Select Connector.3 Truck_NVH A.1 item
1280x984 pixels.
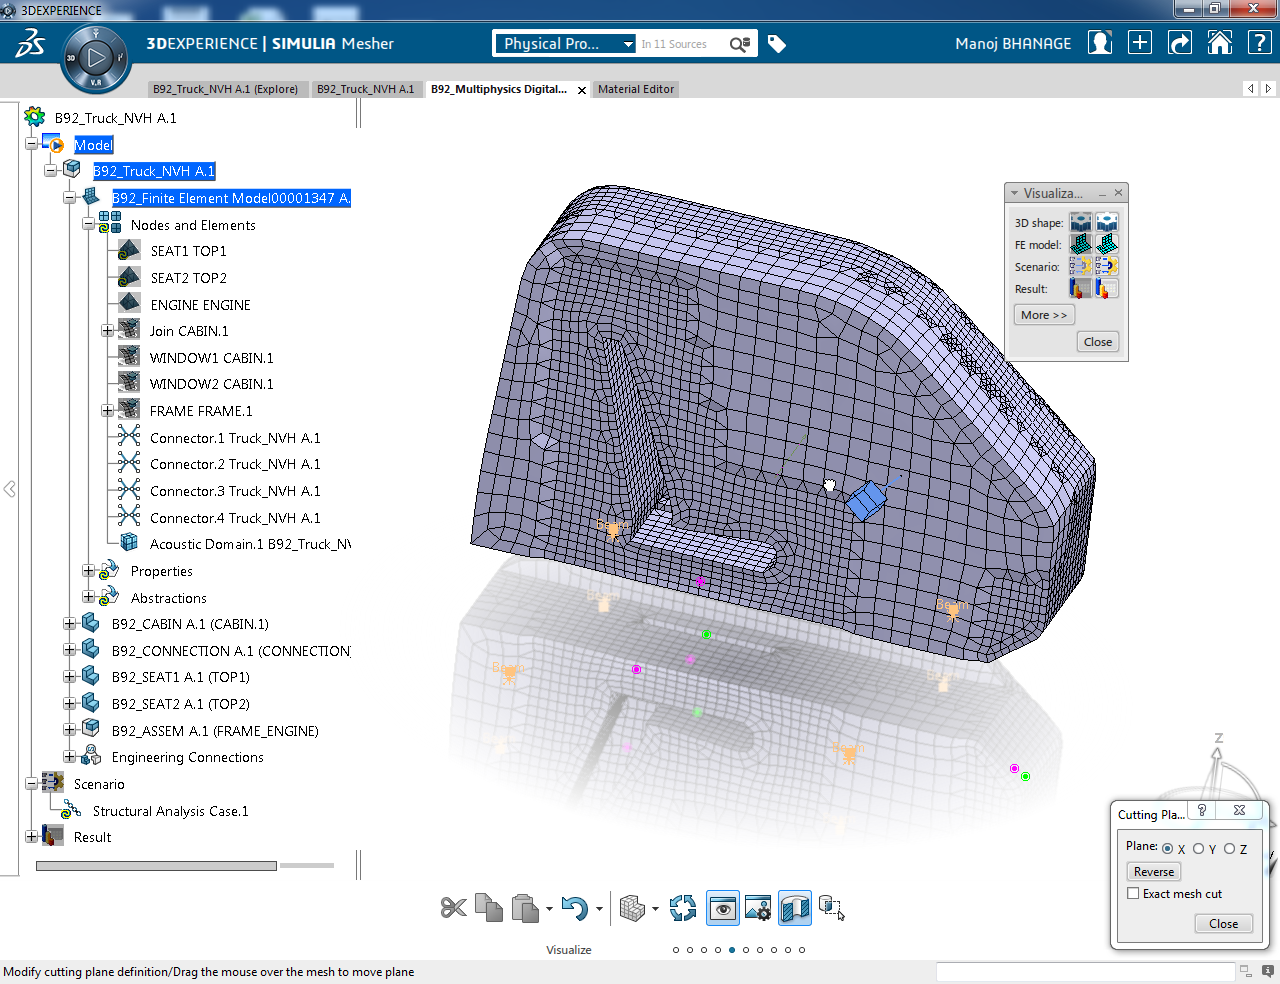click(x=235, y=491)
